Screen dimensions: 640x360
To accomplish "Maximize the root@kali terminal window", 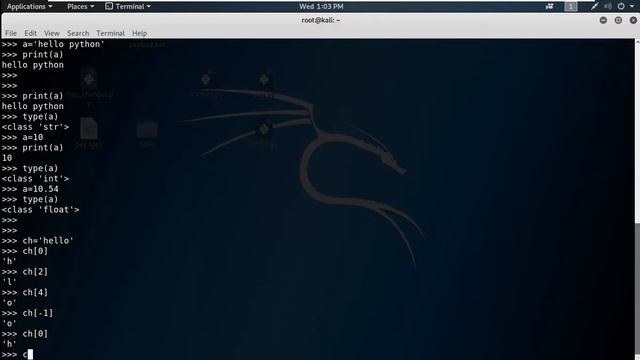I will (x=618, y=20).
